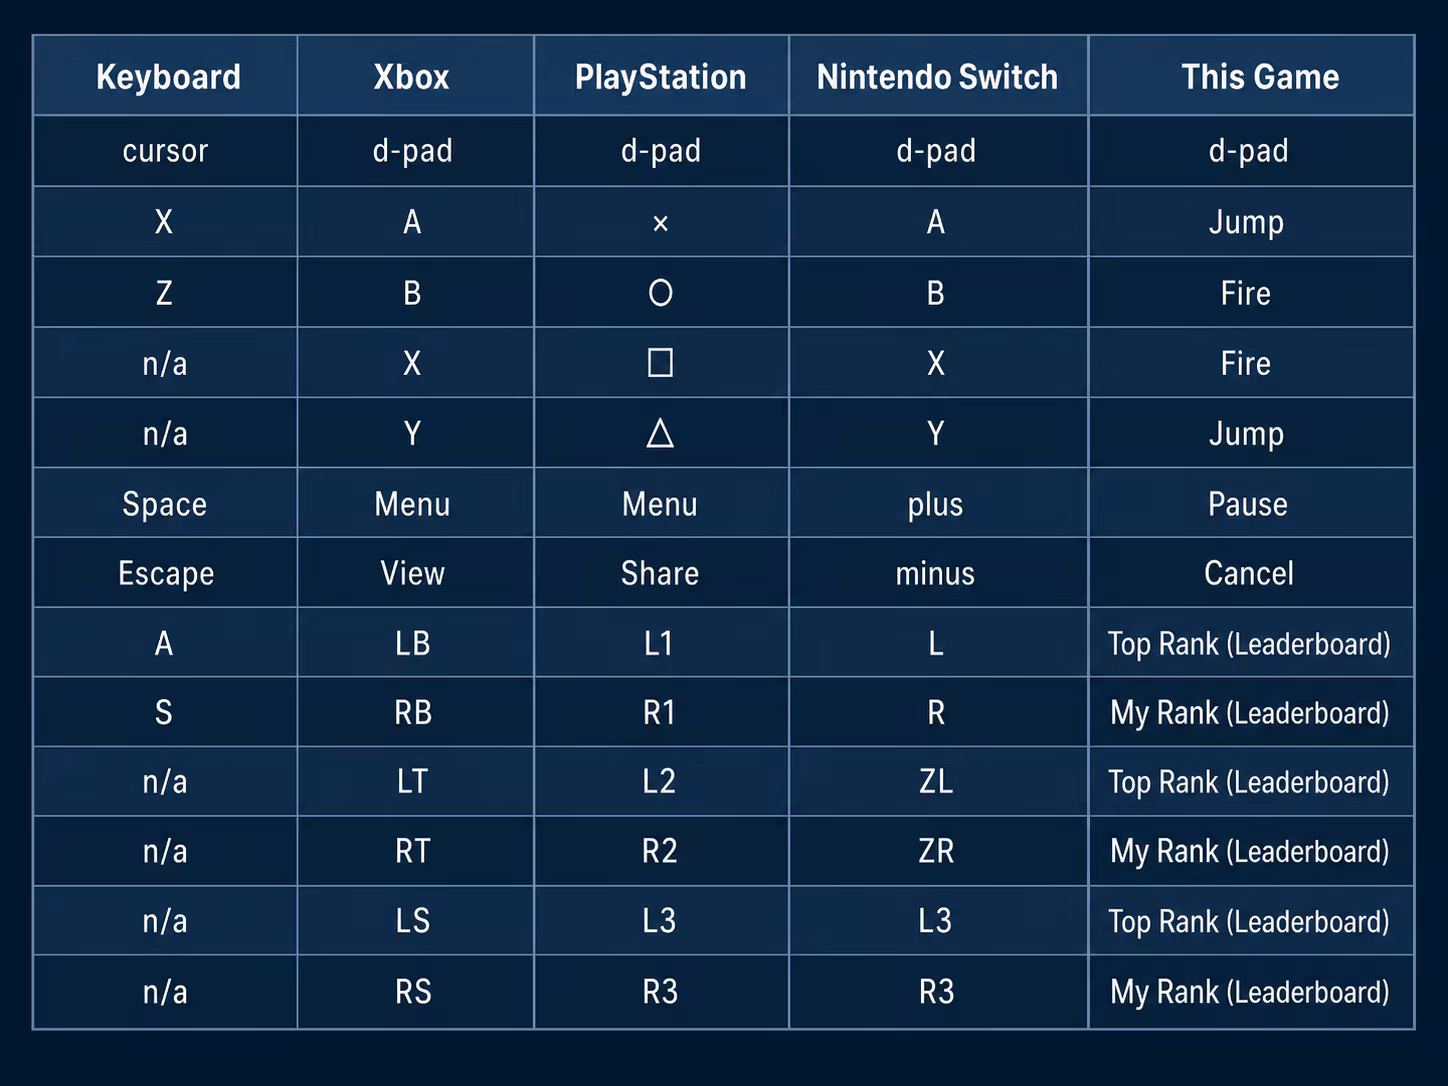Select the keyboard cursor cell

pos(165,151)
